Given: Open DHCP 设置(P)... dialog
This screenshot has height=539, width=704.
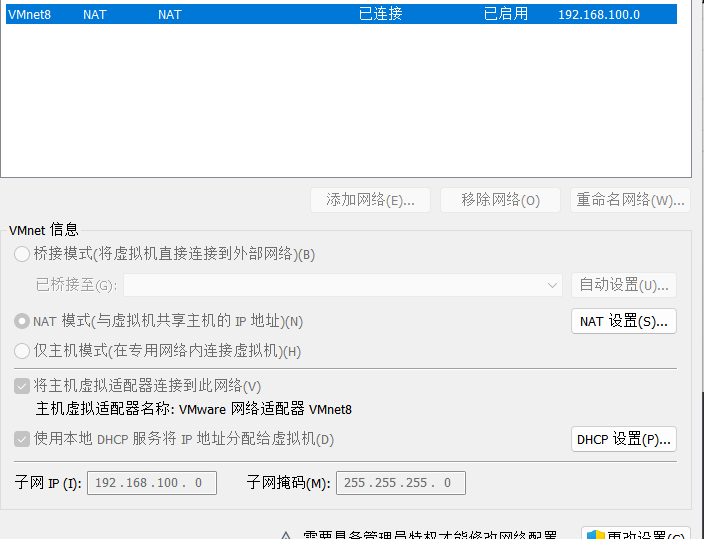Looking at the screenshot, I should [x=624, y=439].
